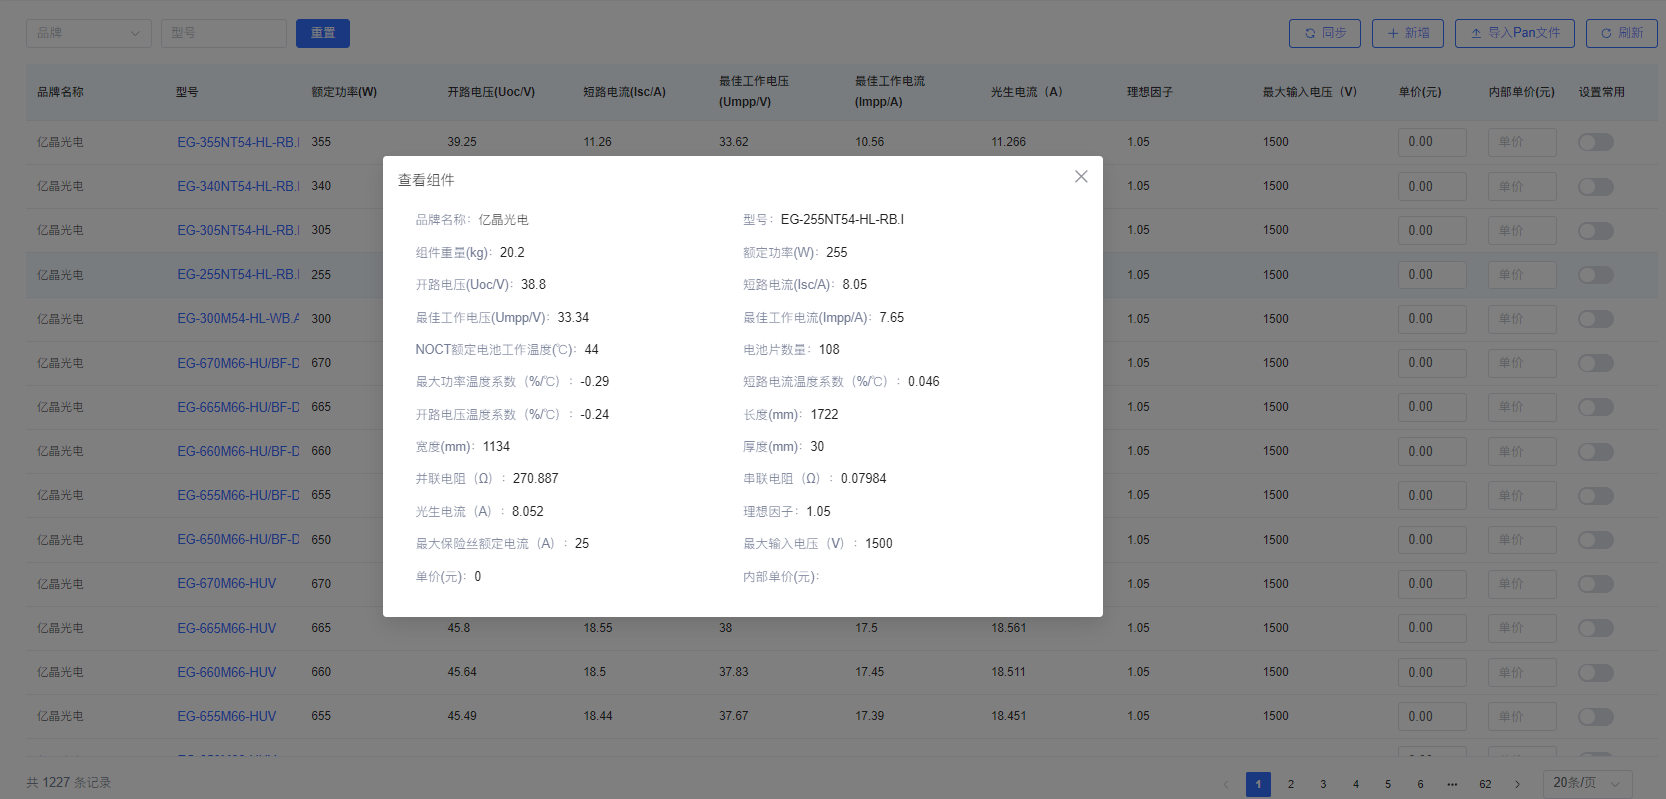Open model link EG-355NT54-HL-RB.I
Viewport: 1666px width, 799px height.
(x=238, y=142)
